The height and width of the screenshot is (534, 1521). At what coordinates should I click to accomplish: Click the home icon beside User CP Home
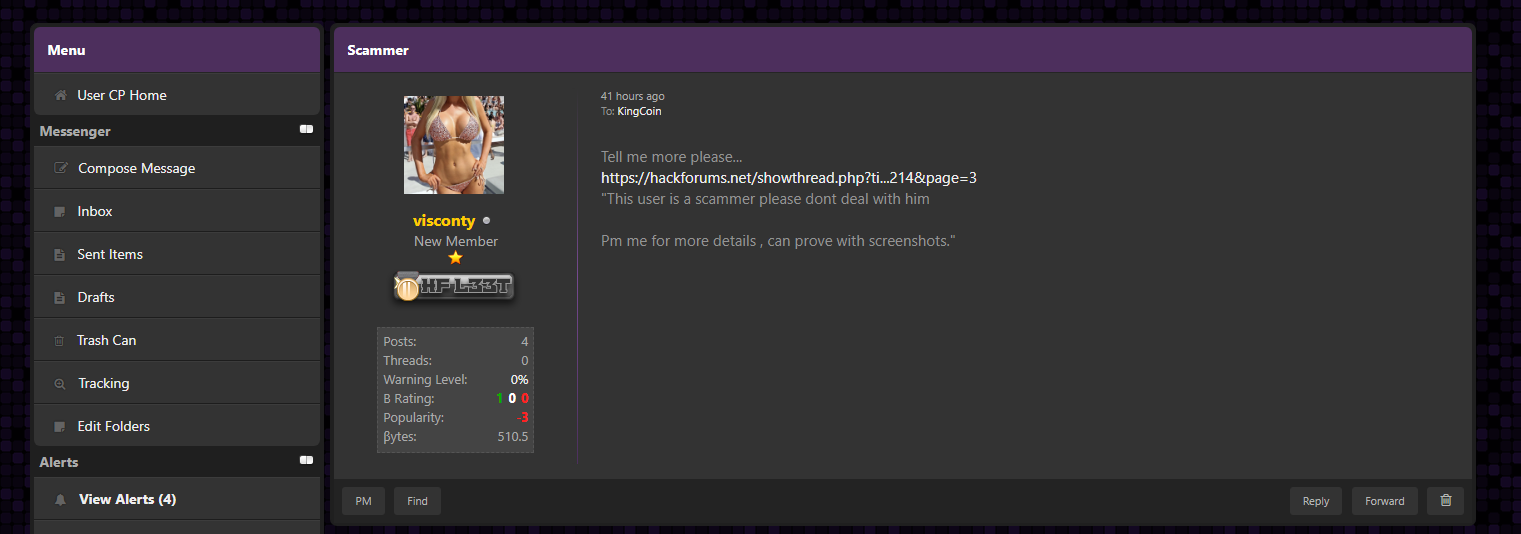61,96
